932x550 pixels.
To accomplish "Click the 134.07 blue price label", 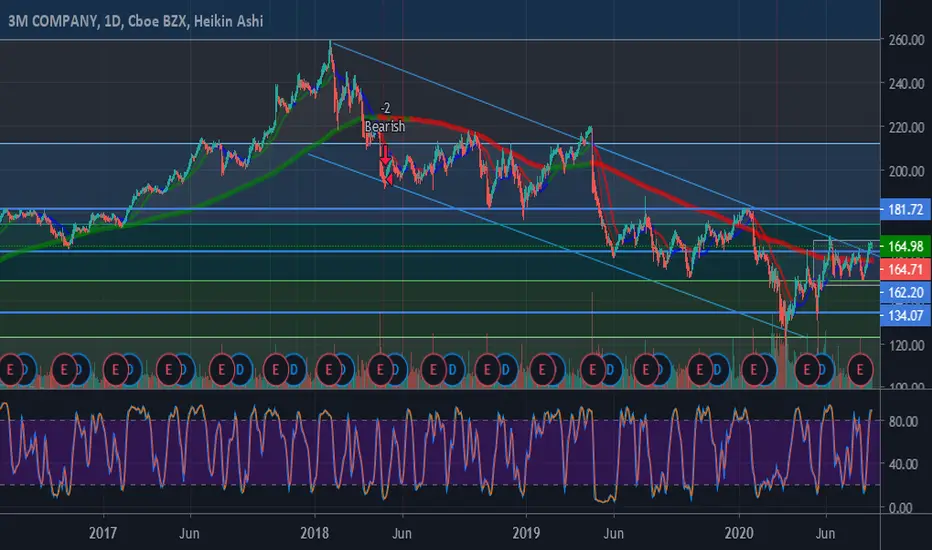I will pyautogui.click(x=905, y=315).
